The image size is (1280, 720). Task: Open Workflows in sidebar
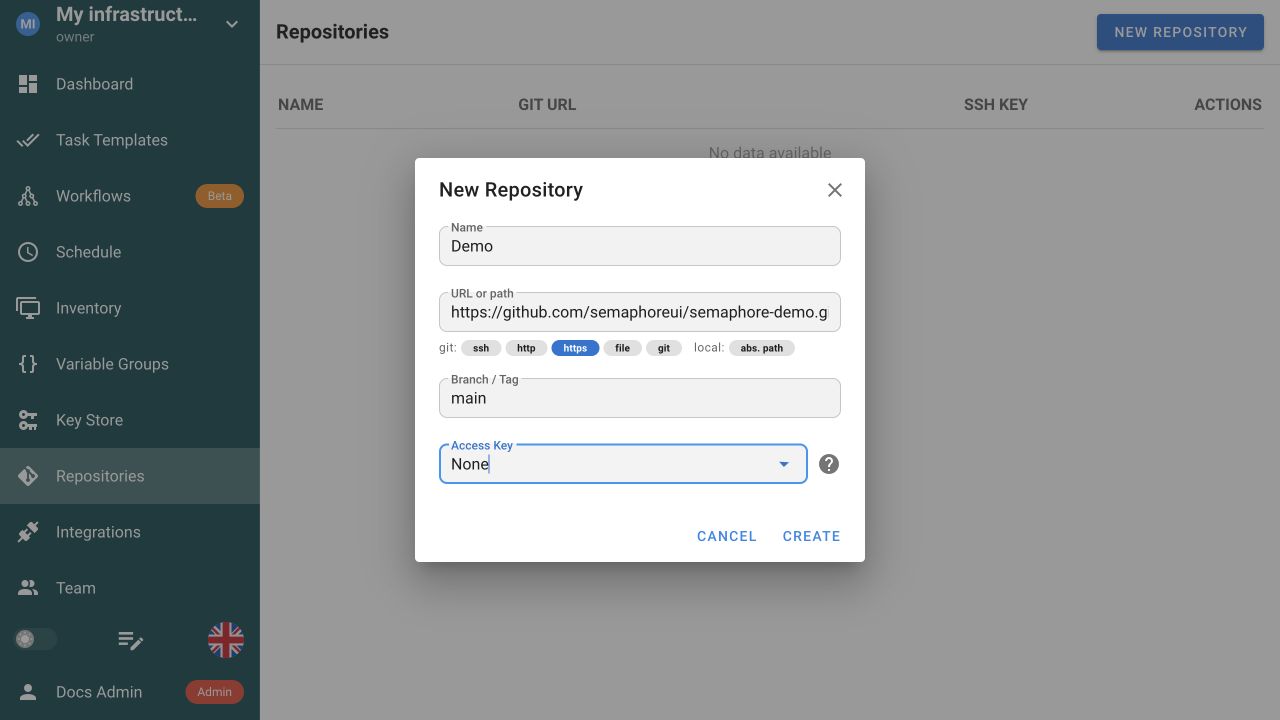pyautogui.click(x=130, y=196)
